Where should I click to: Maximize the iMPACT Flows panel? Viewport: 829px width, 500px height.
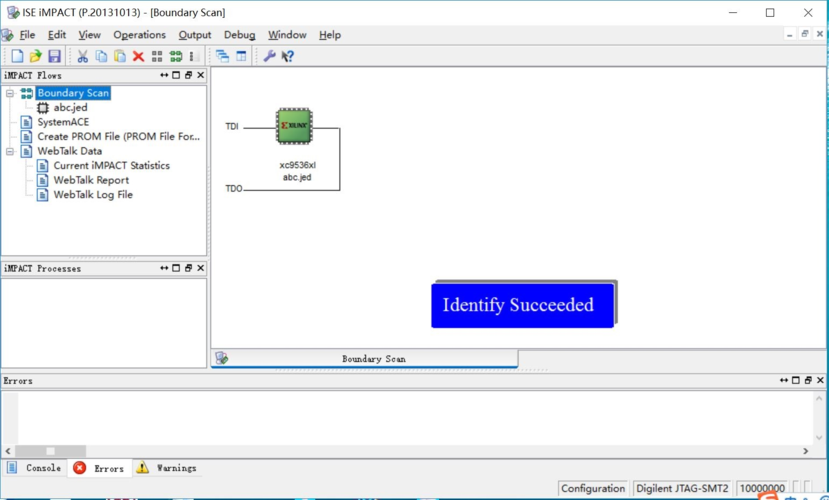(x=176, y=75)
